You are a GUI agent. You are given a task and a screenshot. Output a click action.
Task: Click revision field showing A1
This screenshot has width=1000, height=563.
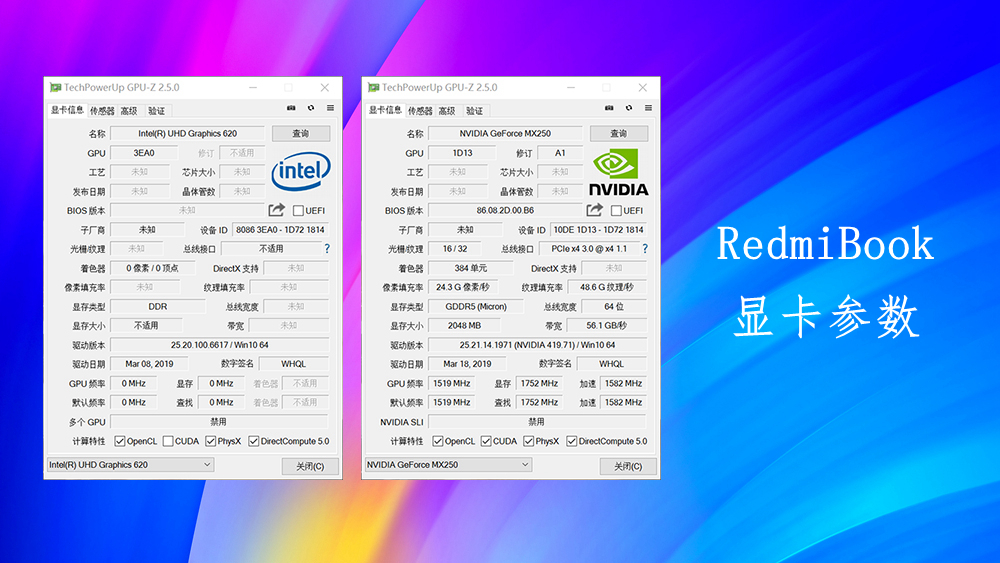coord(560,153)
